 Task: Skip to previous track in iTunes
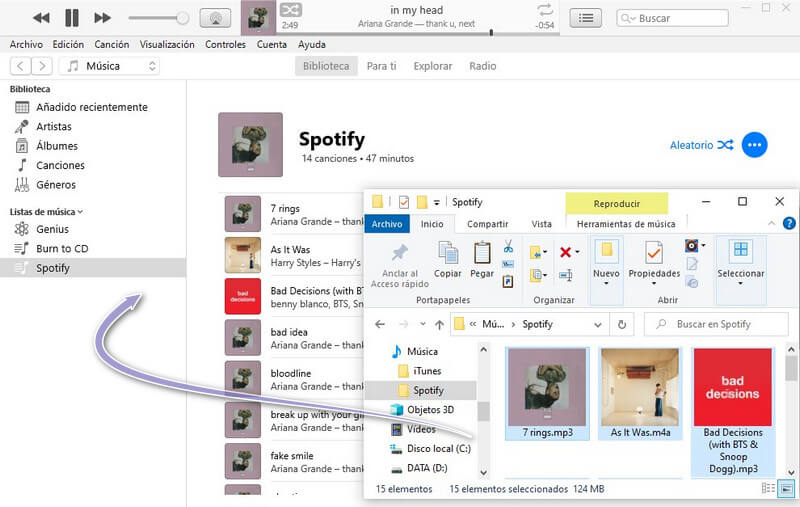click(x=41, y=18)
